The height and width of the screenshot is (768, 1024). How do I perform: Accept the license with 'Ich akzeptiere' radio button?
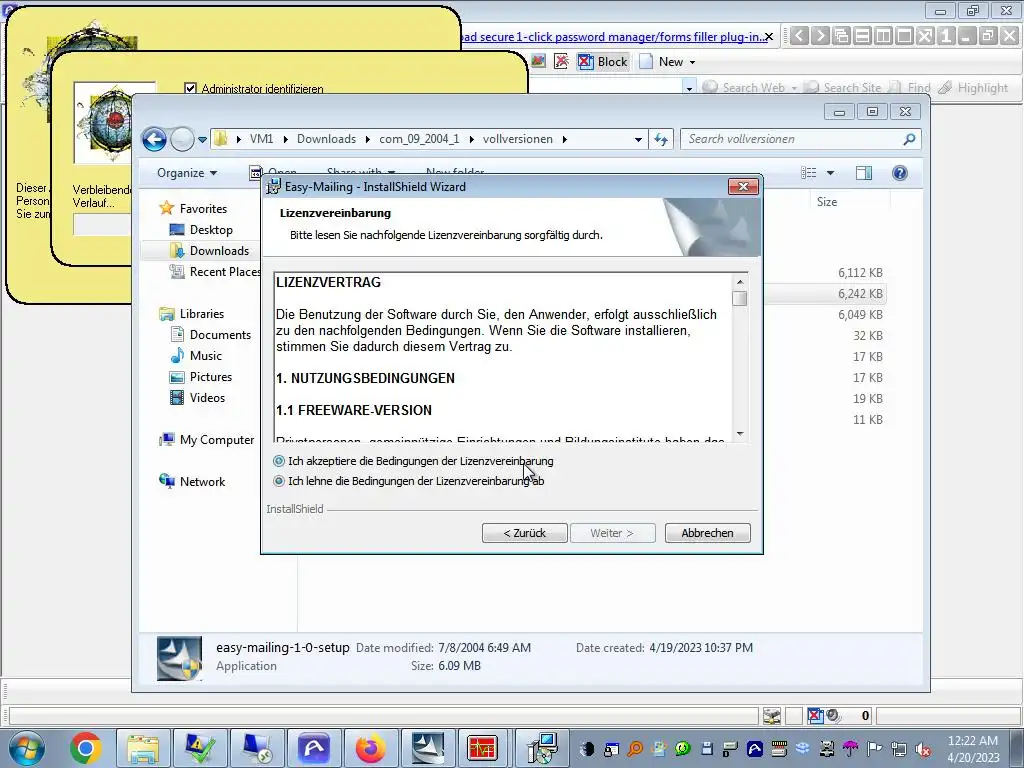[x=279, y=461]
